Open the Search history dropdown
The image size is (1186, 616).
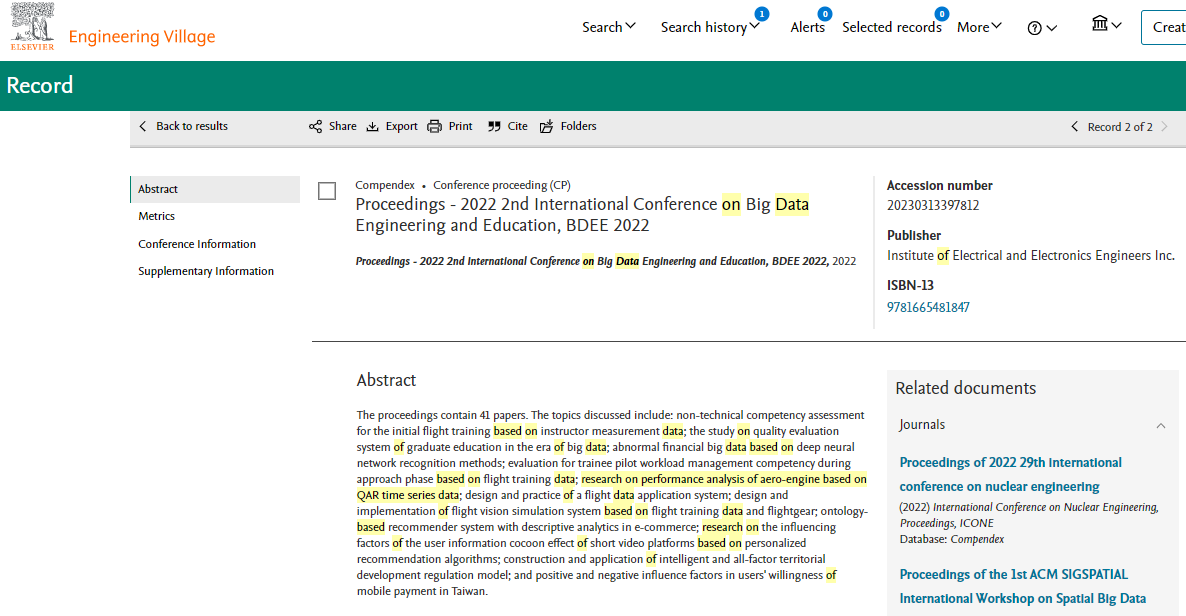710,27
